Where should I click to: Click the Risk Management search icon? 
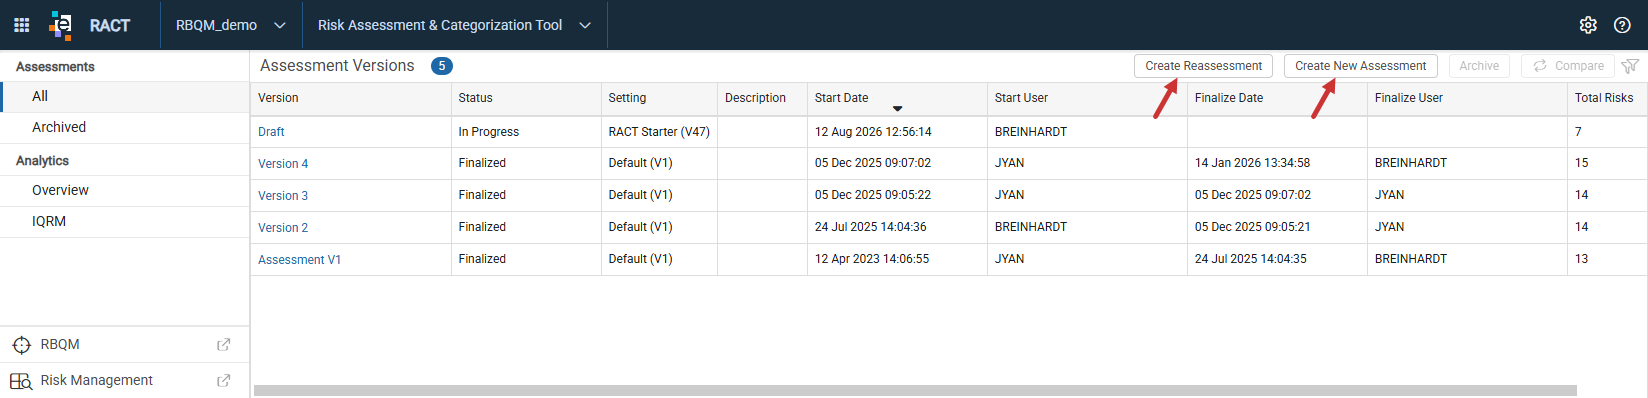click(21, 381)
